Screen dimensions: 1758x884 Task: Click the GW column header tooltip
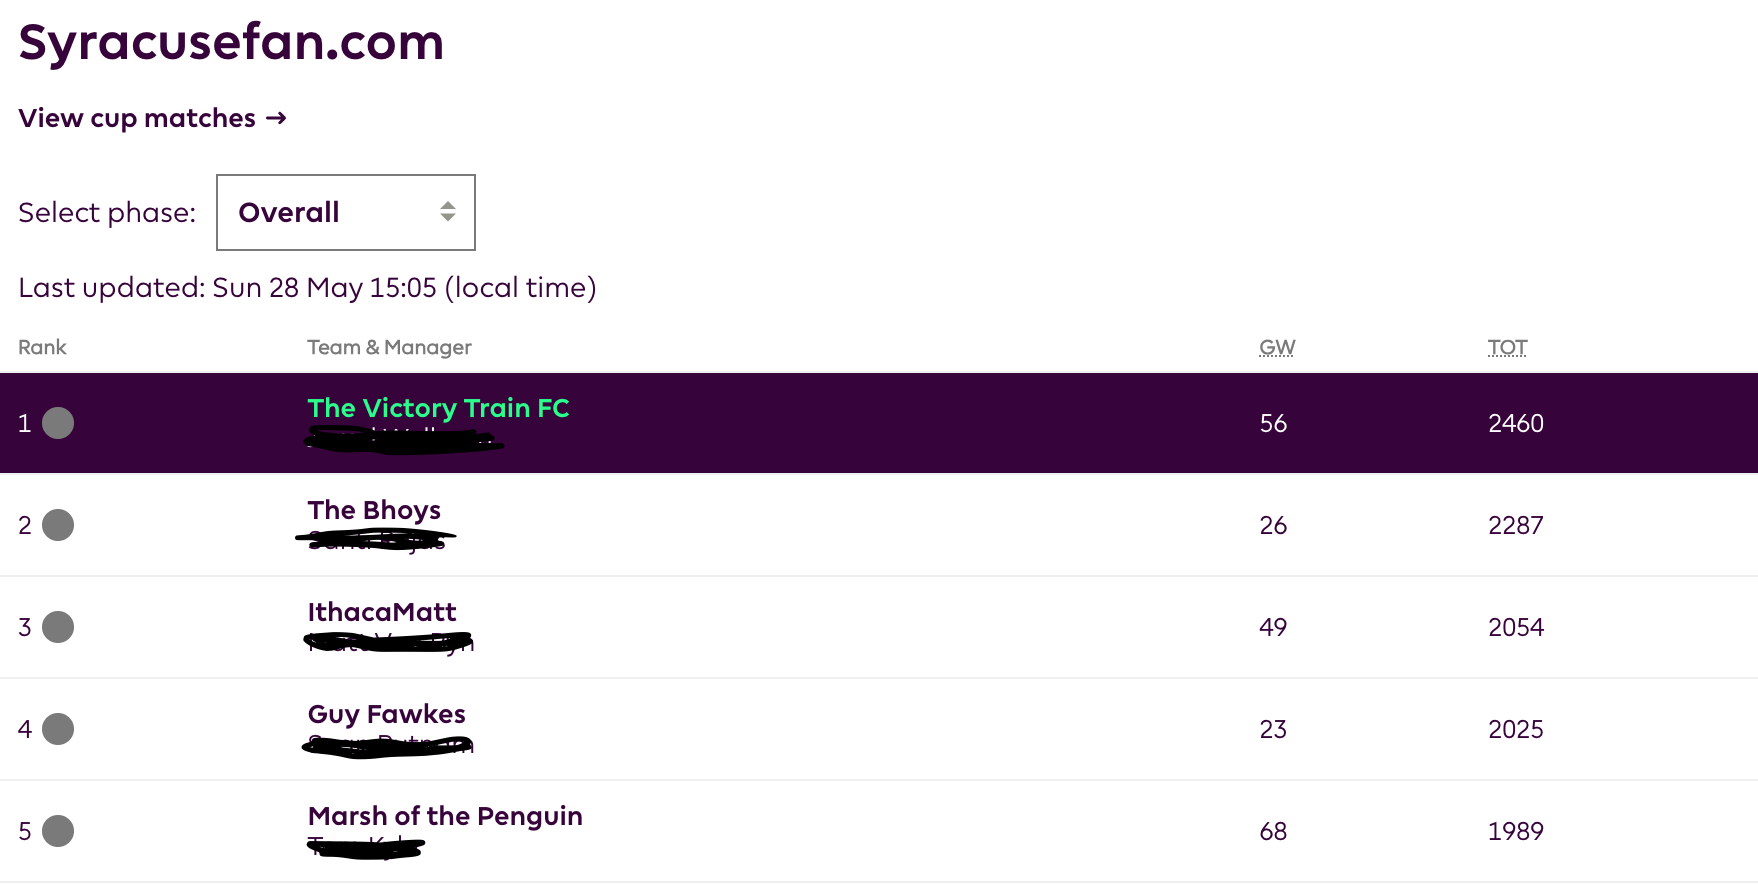1274,347
